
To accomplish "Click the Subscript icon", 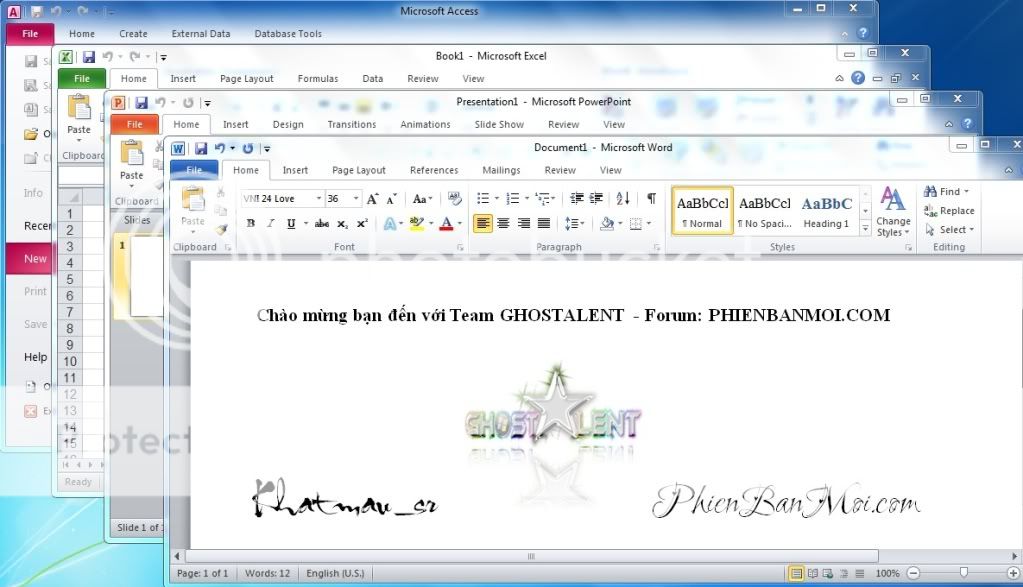I will [x=343, y=224].
